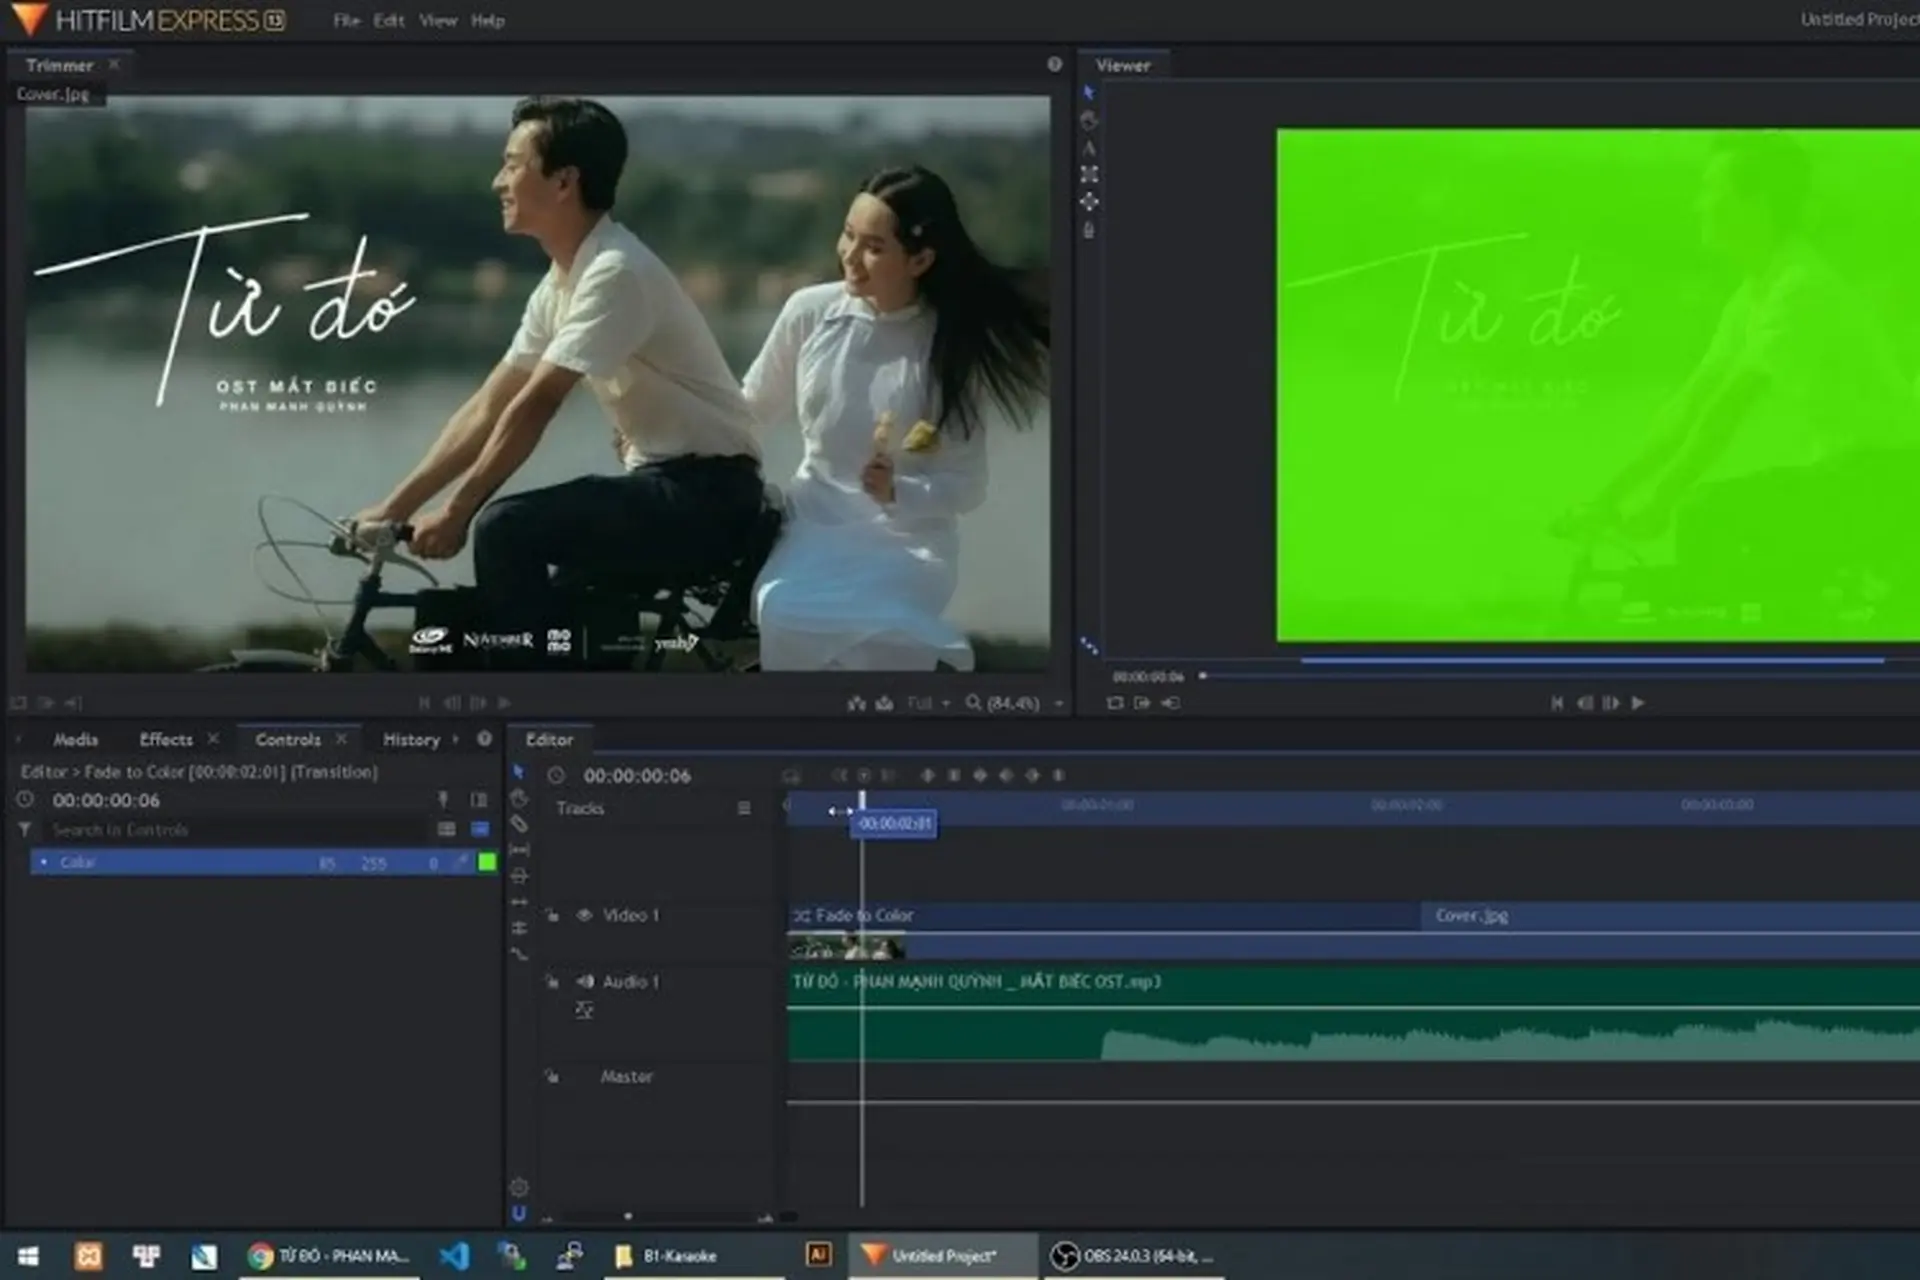Switch to the Viewer tab
The image size is (1920, 1280).
pos(1123,65)
